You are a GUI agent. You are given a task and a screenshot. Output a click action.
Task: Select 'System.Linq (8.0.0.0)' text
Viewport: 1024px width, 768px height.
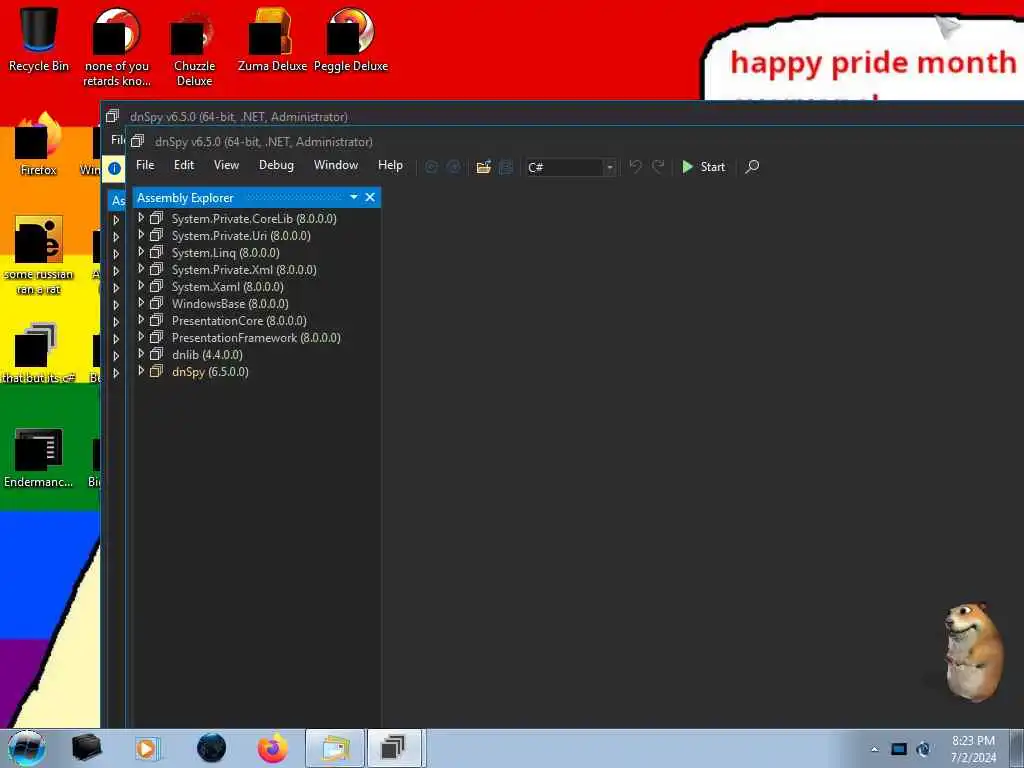tap(225, 253)
